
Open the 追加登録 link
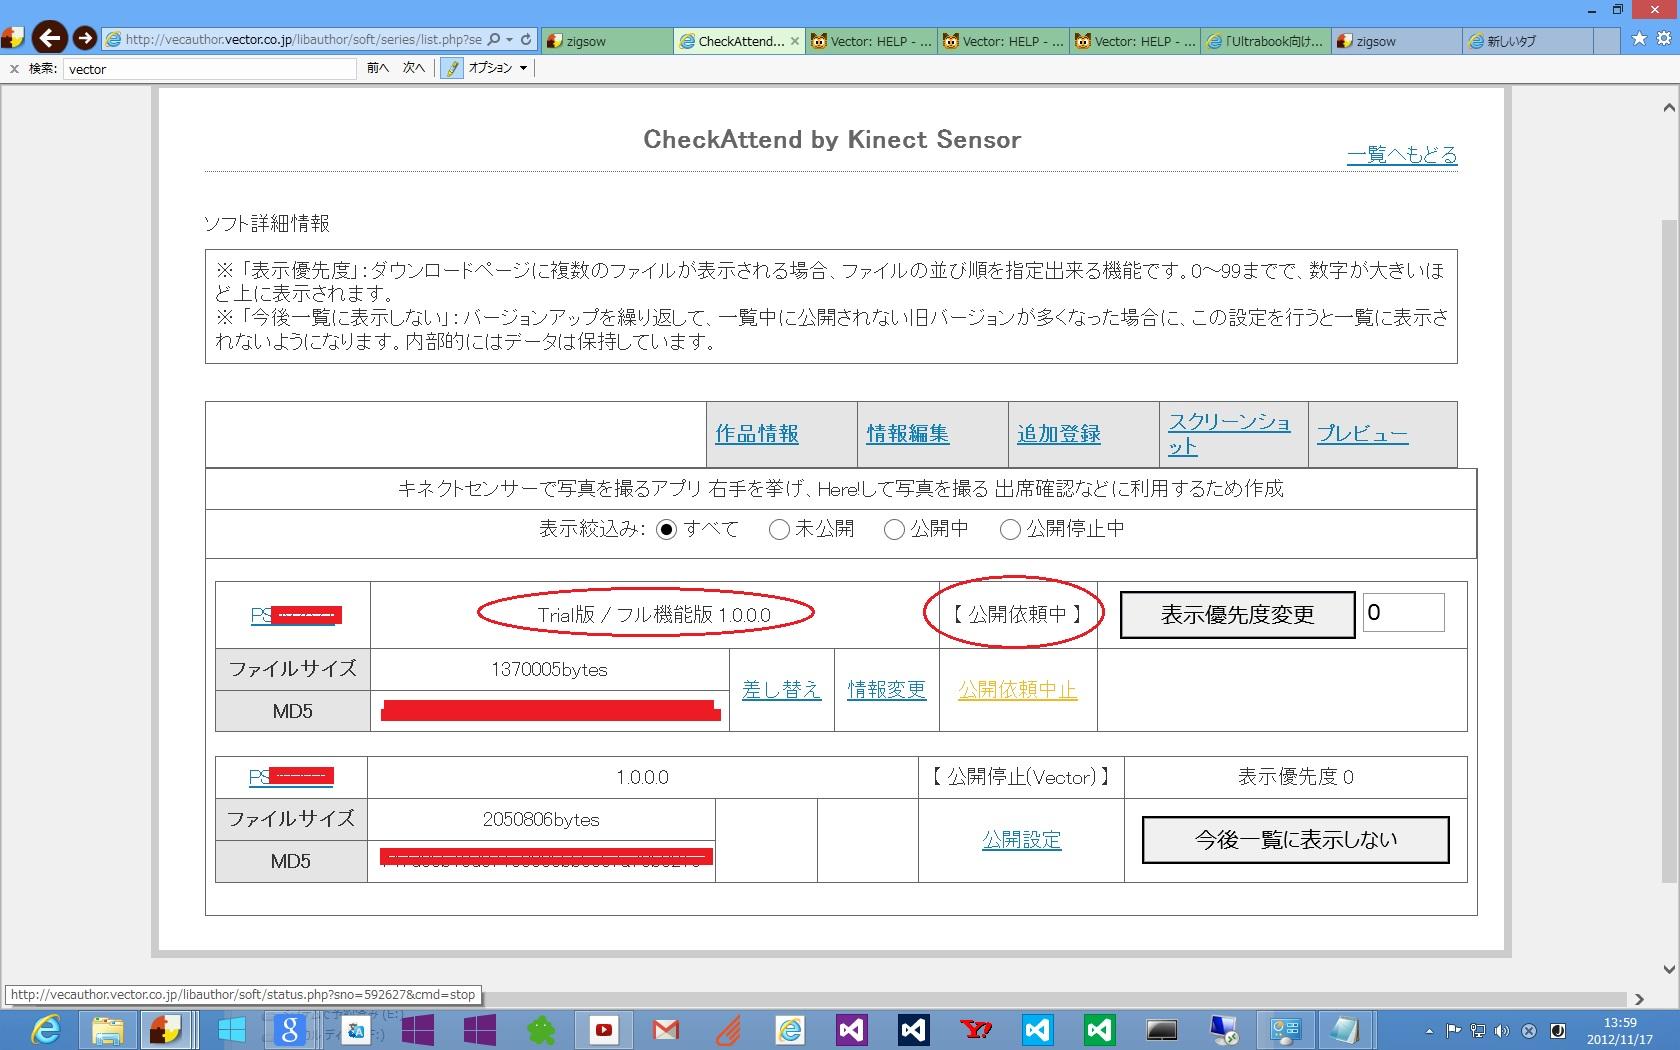pos(1059,434)
